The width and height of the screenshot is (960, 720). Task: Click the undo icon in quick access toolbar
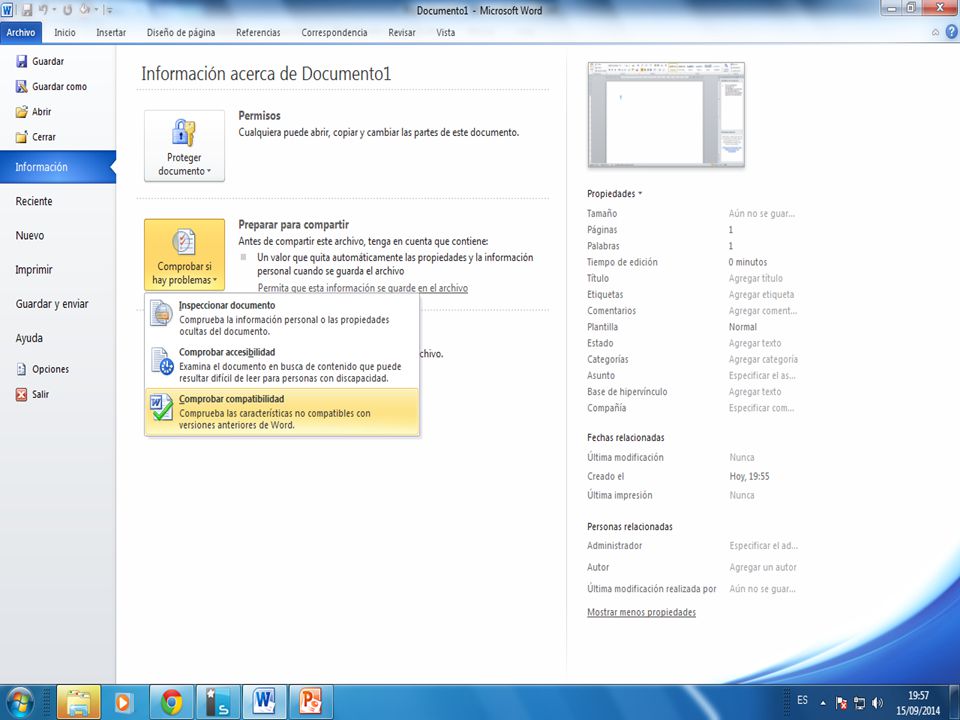43,10
